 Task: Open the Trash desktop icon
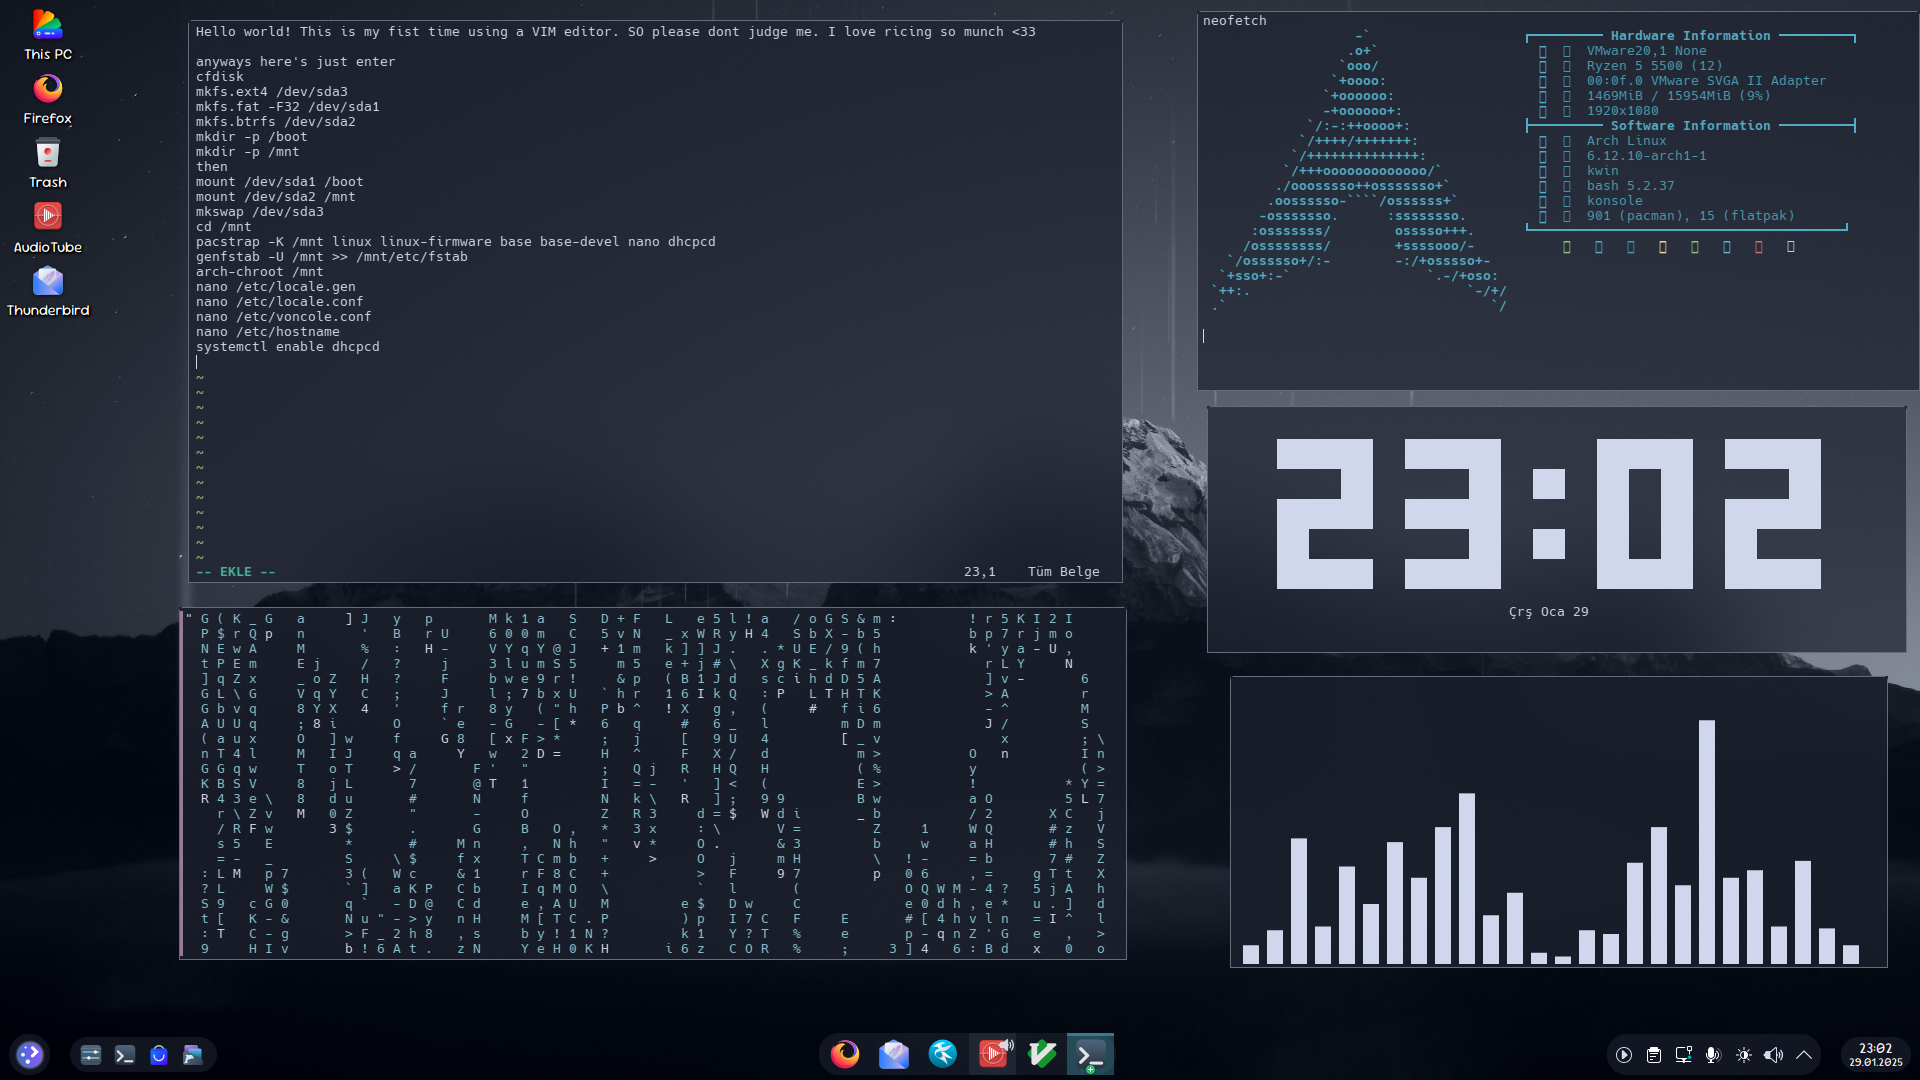tap(48, 163)
